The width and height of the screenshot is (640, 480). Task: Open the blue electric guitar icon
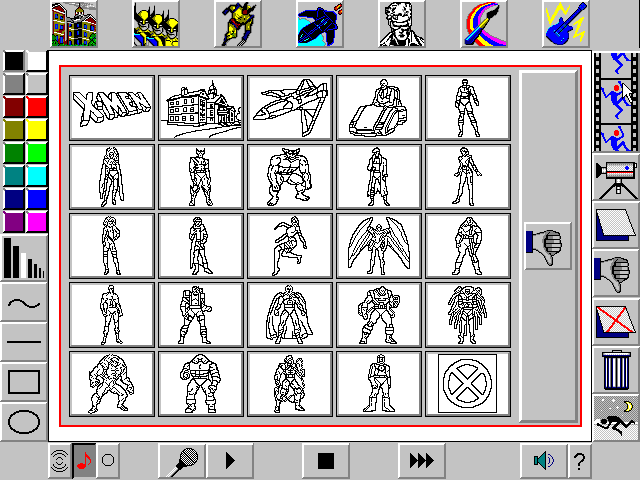(566, 24)
